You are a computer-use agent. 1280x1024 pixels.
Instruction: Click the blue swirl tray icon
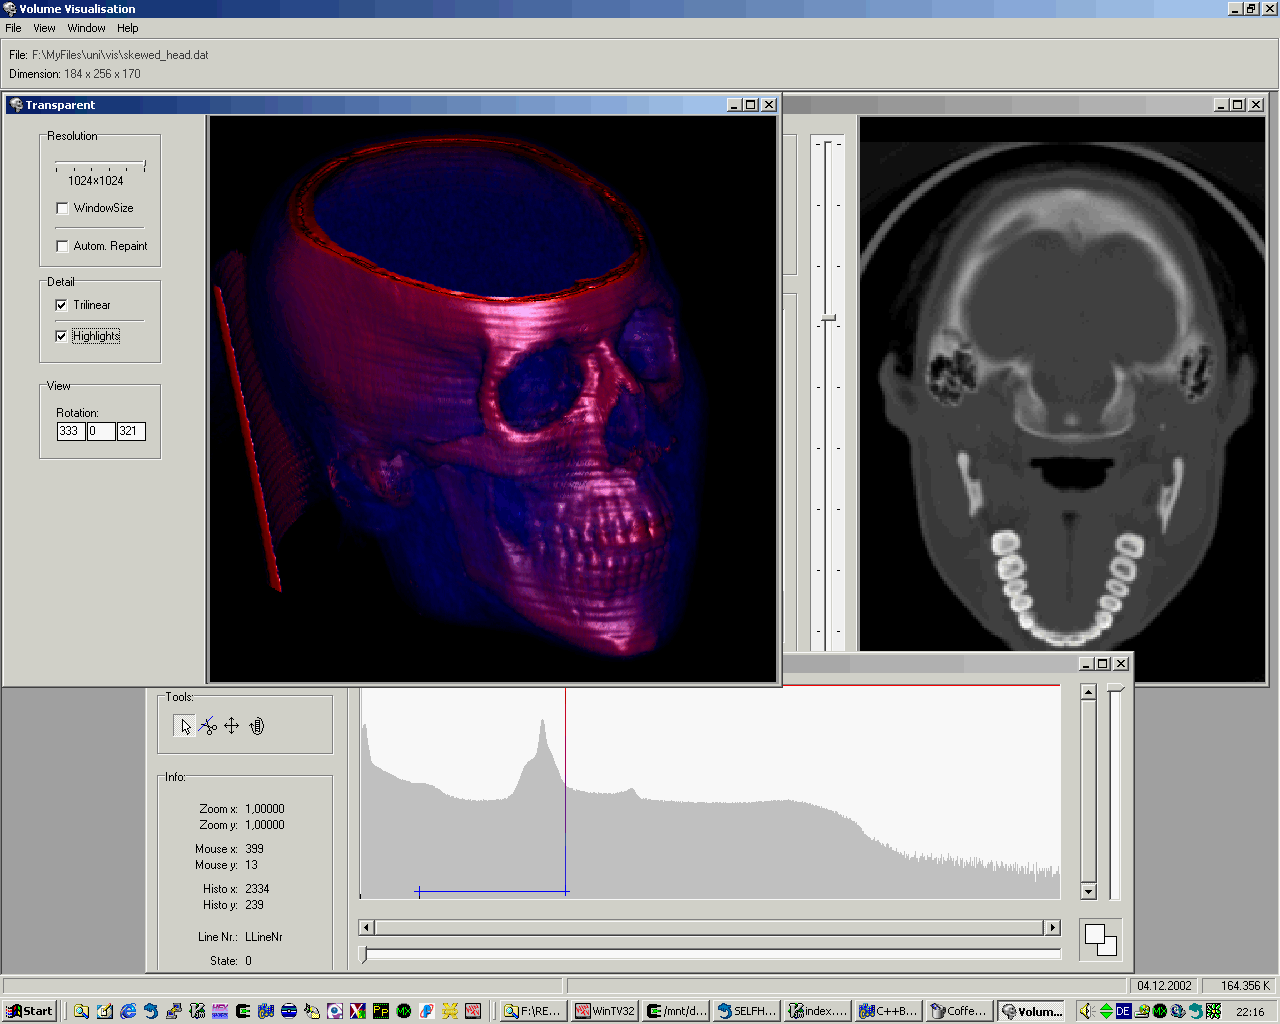(x=1195, y=1011)
